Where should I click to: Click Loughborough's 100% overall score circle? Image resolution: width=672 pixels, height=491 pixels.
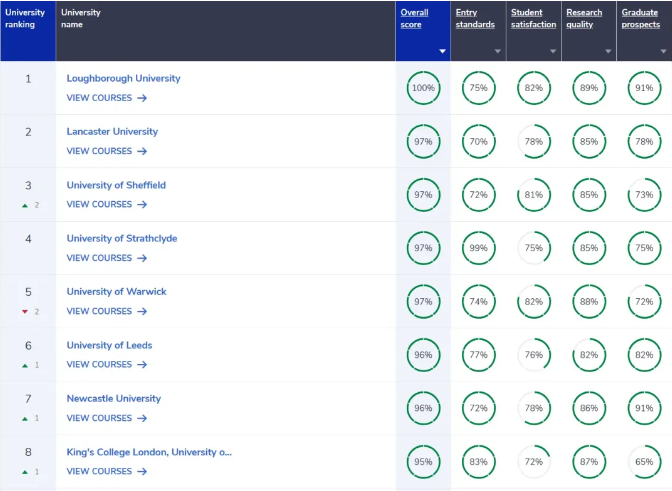[x=423, y=88]
